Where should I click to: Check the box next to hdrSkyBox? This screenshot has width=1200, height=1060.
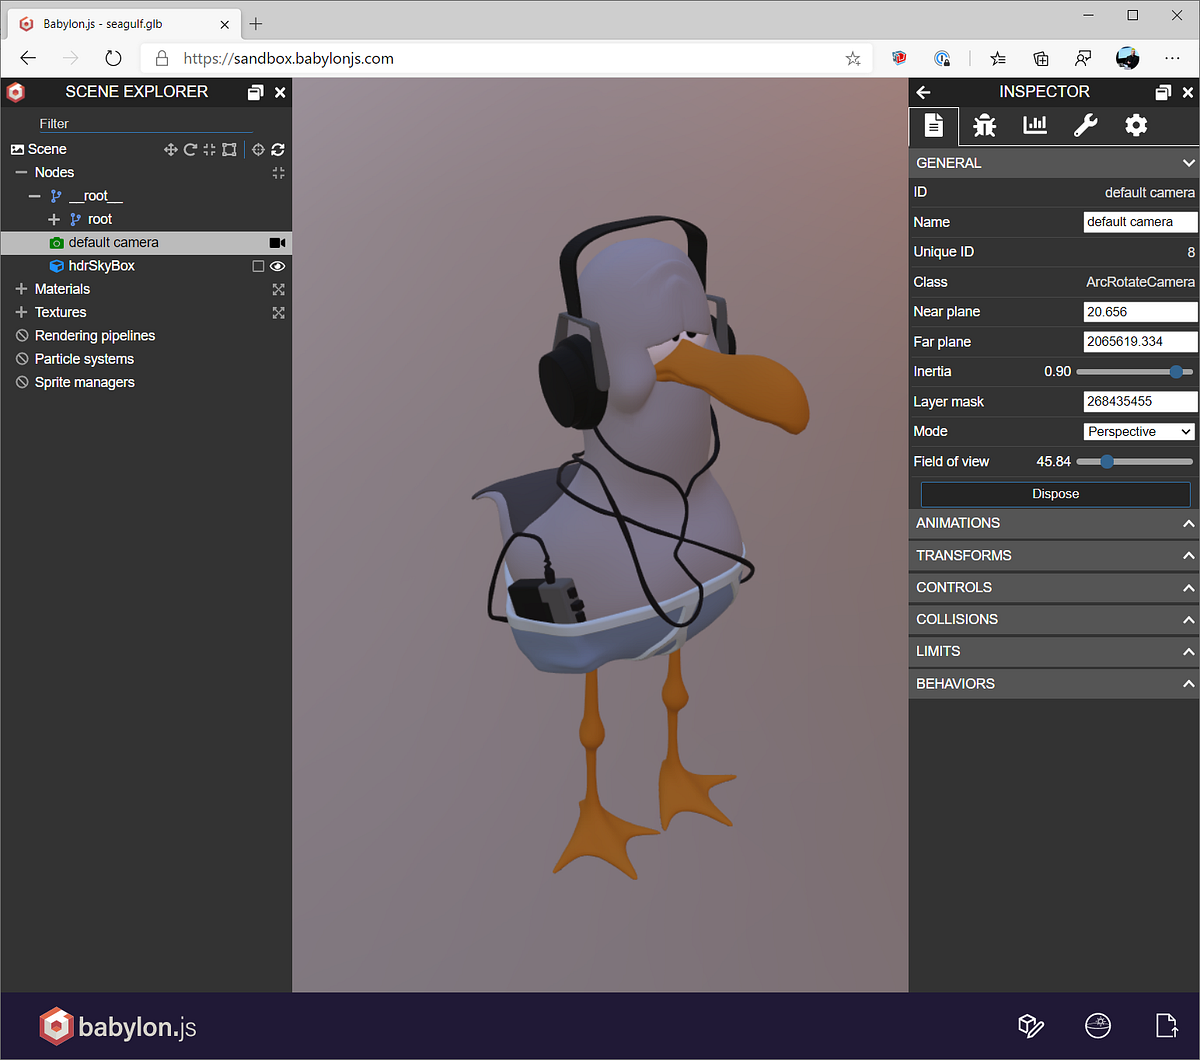click(x=257, y=266)
